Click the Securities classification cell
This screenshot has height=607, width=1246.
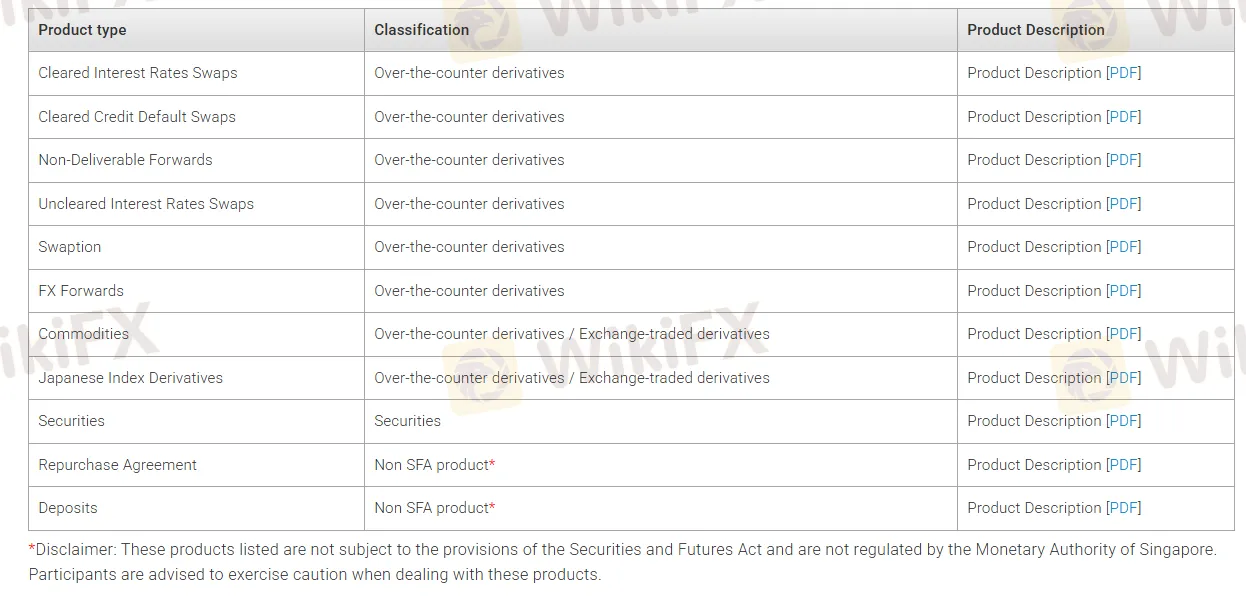[x=661, y=421]
